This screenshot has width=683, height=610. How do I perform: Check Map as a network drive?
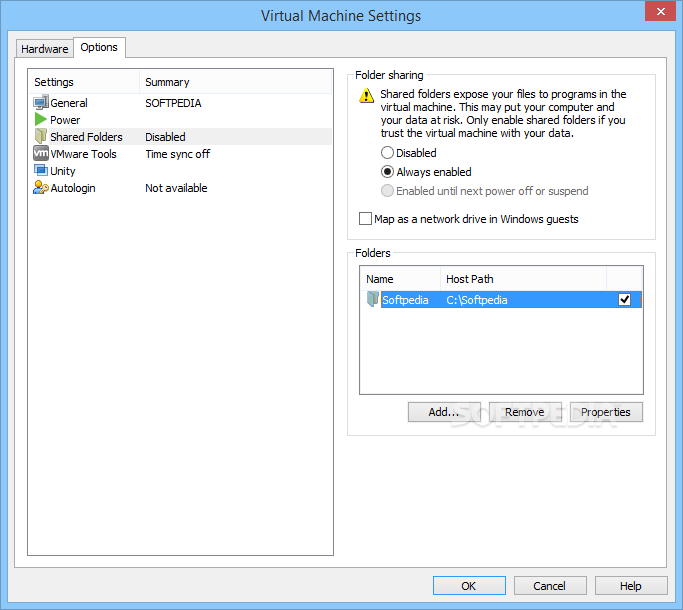click(365, 218)
